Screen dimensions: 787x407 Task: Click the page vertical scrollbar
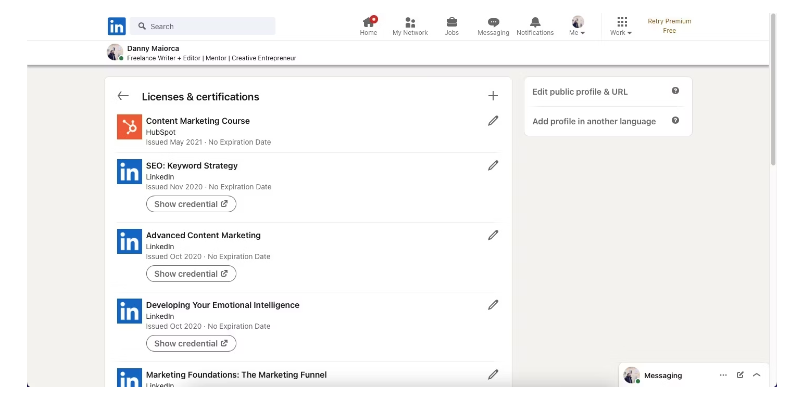pos(773,90)
